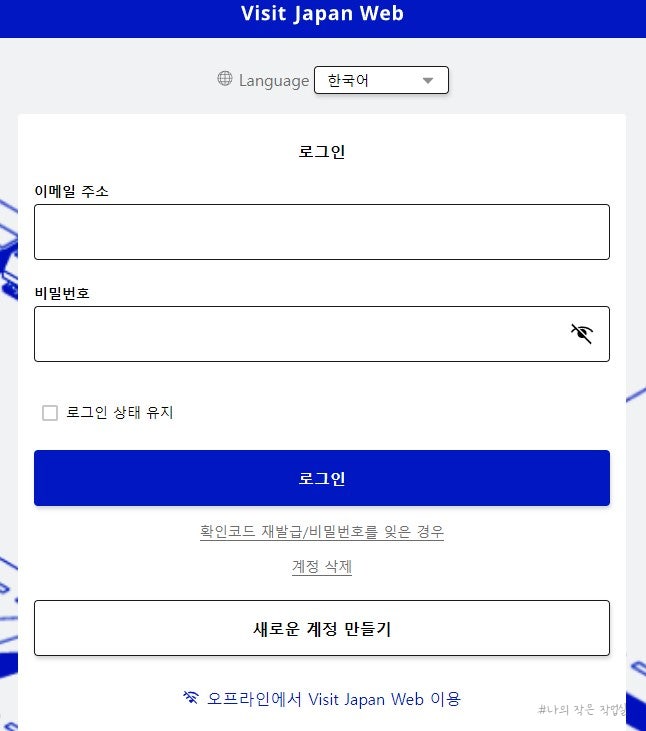Click the 비밀번호 field label
This screenshot has width=646, height=731.
(x=62, y=293)
